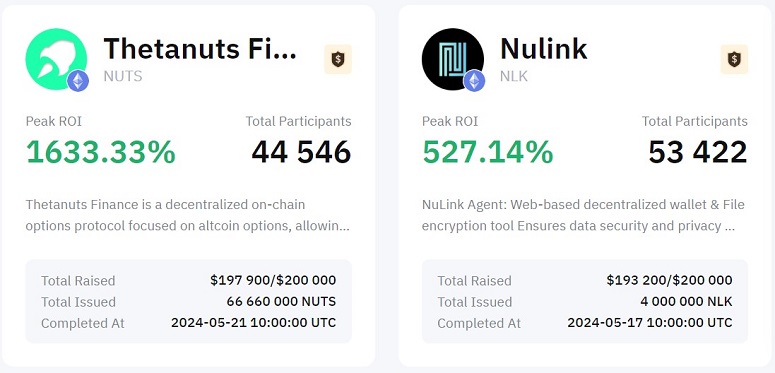Expand the truncated NuLink Agent description
775x373 pixels.
click(583, 215)
